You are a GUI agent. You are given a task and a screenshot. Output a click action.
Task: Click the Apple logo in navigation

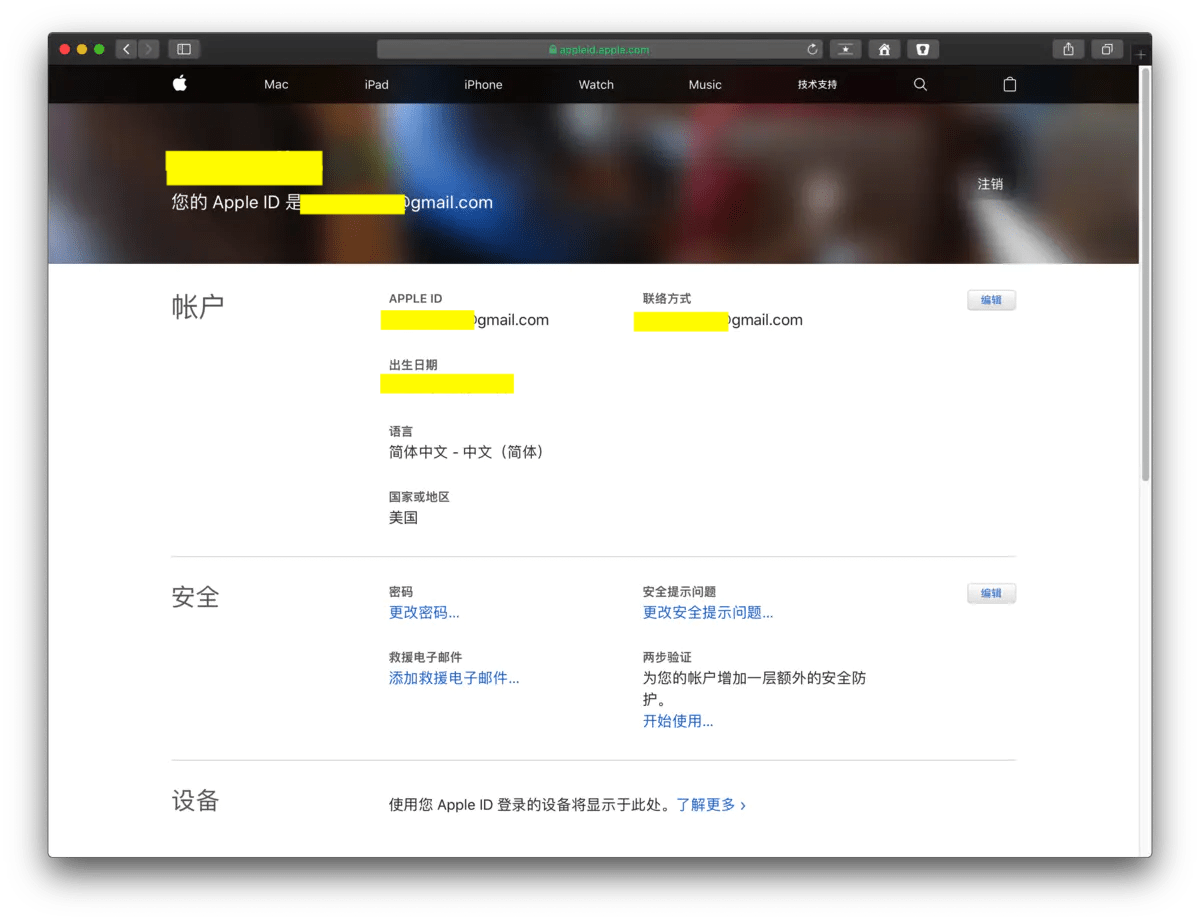(180, 84)
